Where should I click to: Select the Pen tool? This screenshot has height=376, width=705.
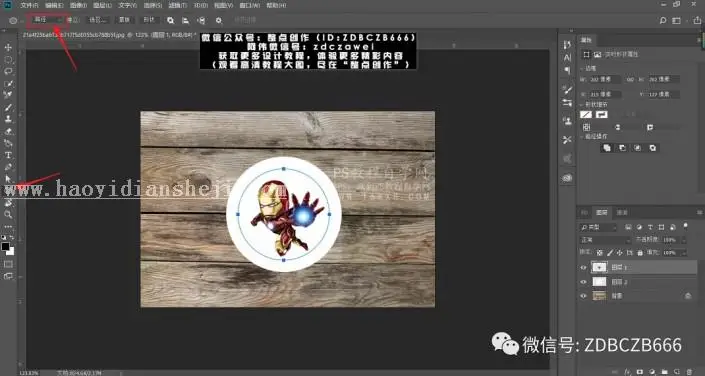point(8,167)
